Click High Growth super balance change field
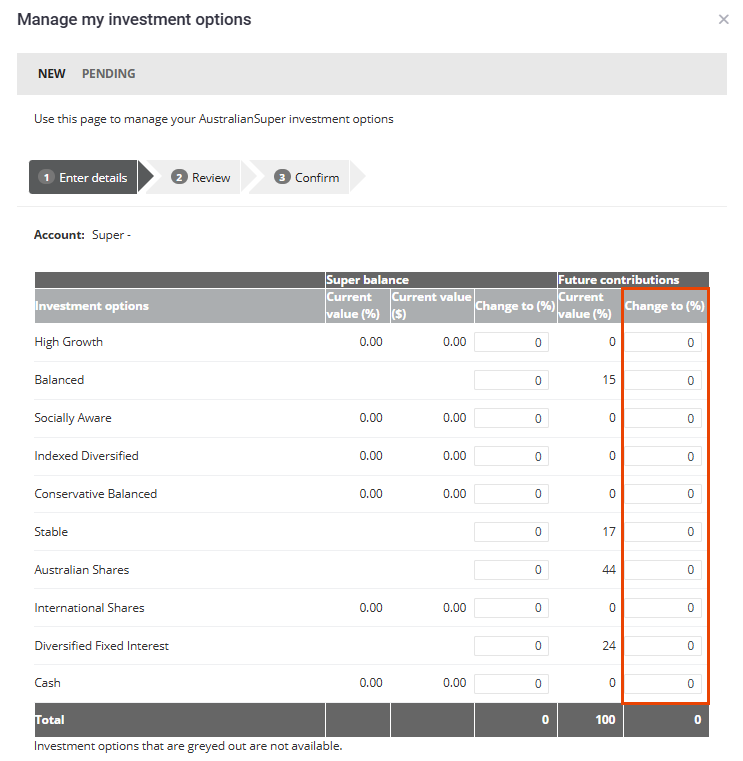The width and height of the screenshot is (743, 761). (511, 342)
